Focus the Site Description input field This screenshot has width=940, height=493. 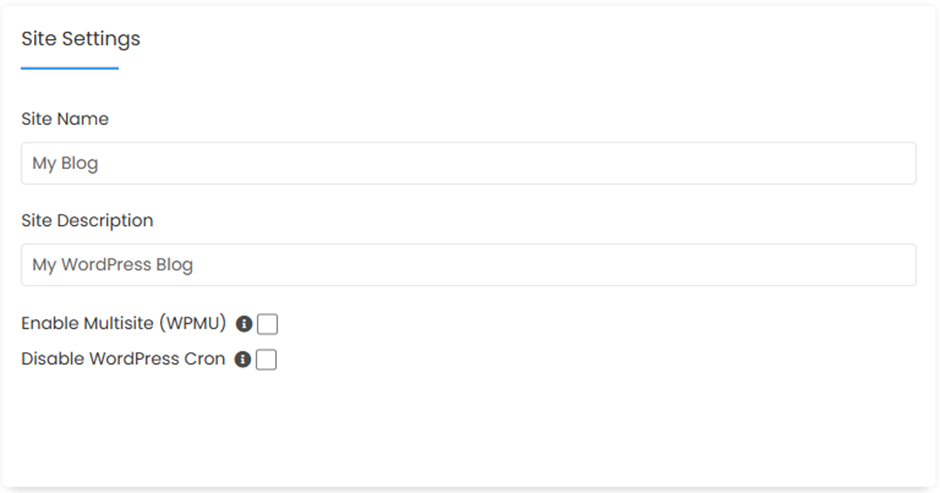coord(469,264)
